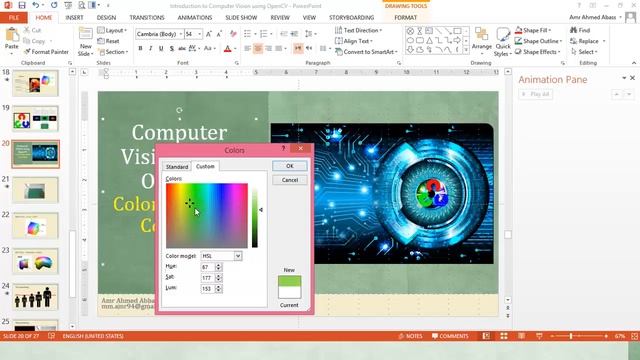Open COMMENTS from the status bar

[450, 336]
